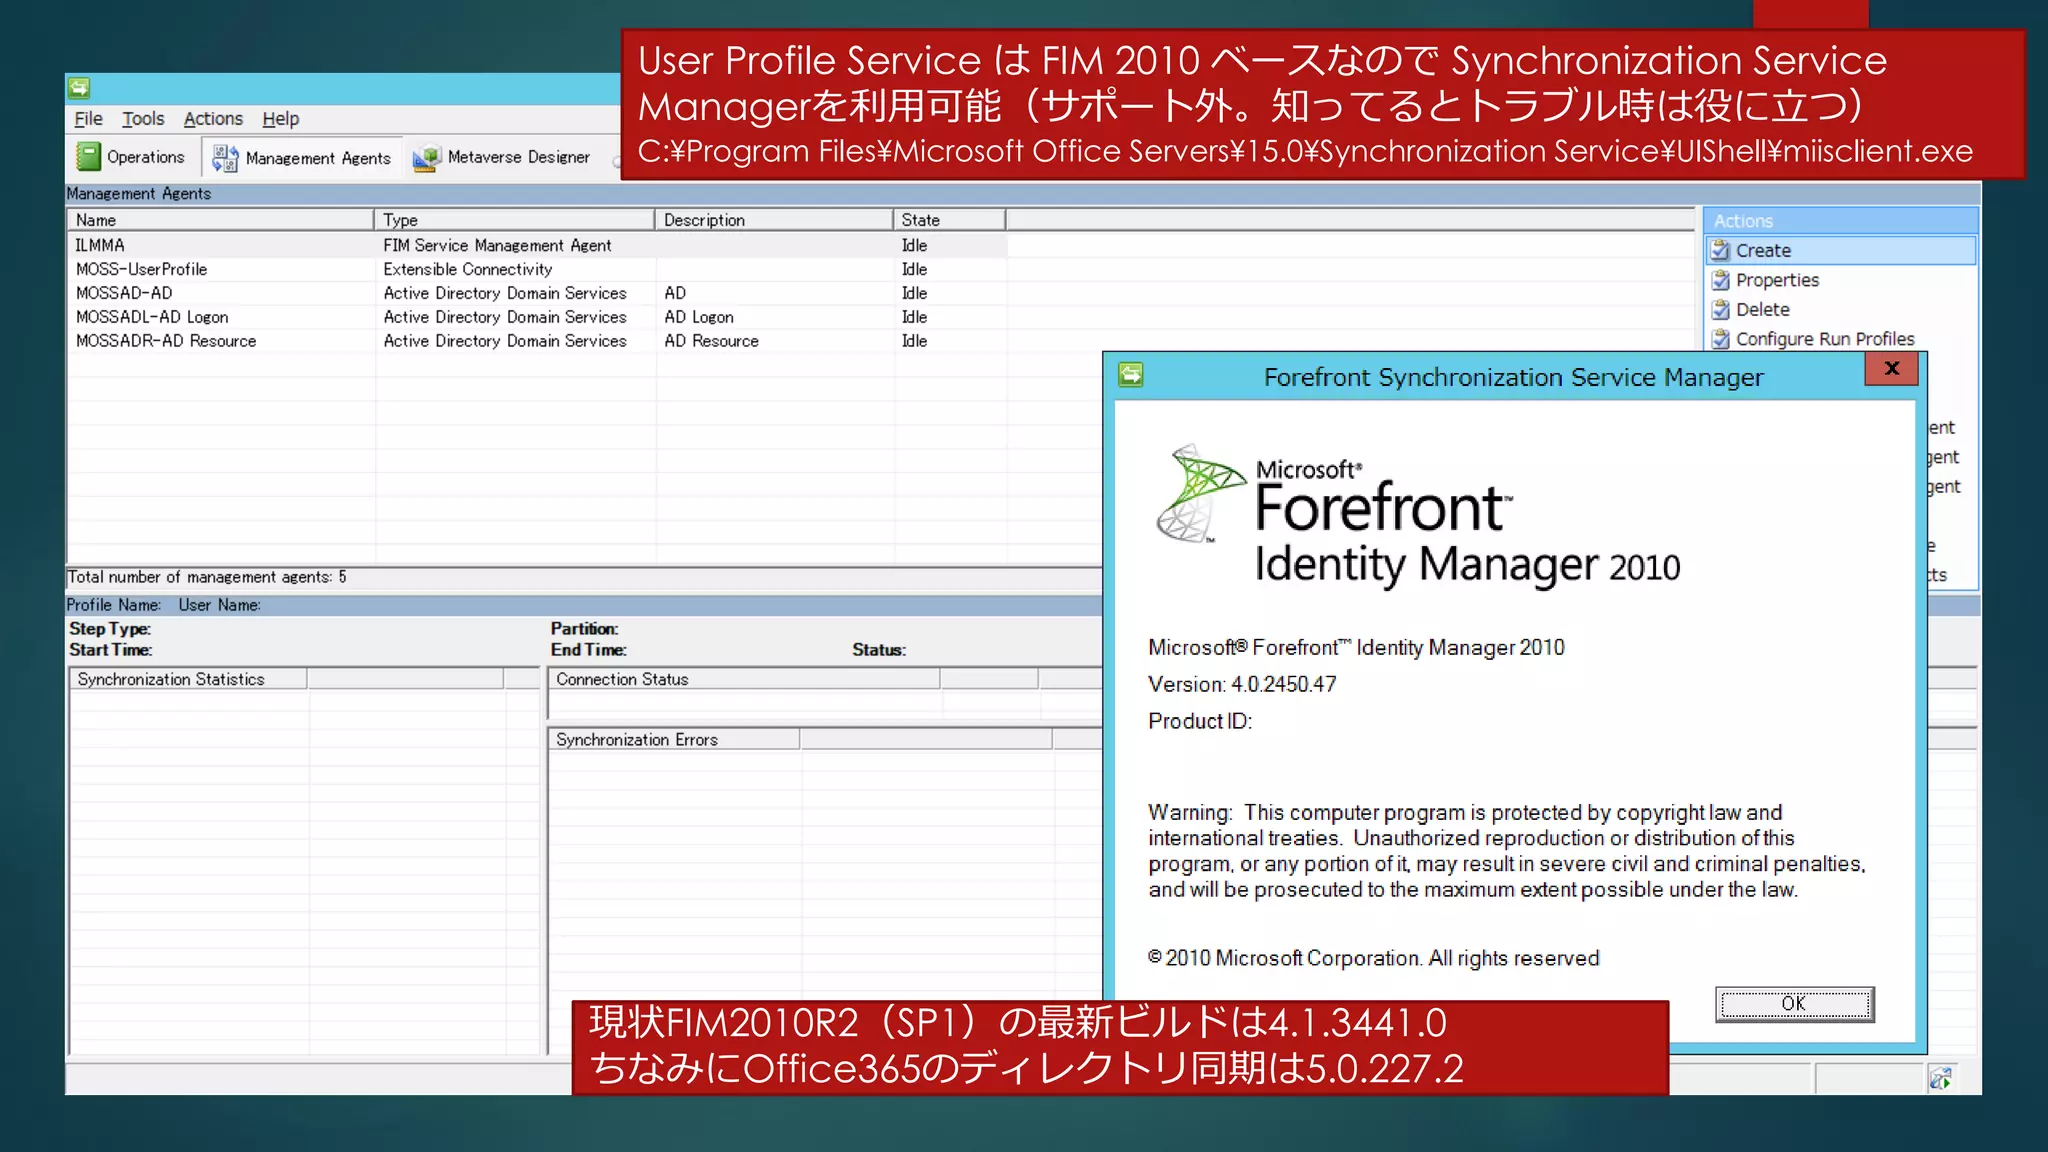
Task: Sort agents by Type column header
Action: click(514, 220)
